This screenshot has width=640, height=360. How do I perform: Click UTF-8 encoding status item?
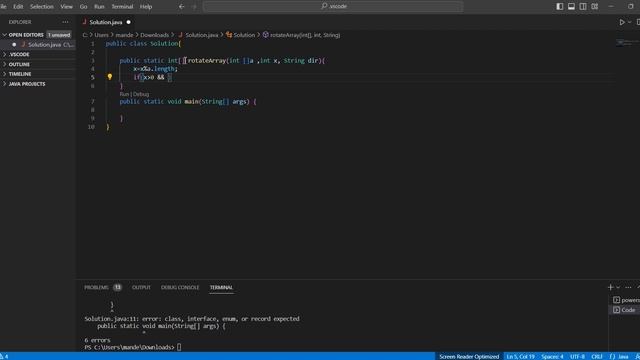tap(577, 356)
